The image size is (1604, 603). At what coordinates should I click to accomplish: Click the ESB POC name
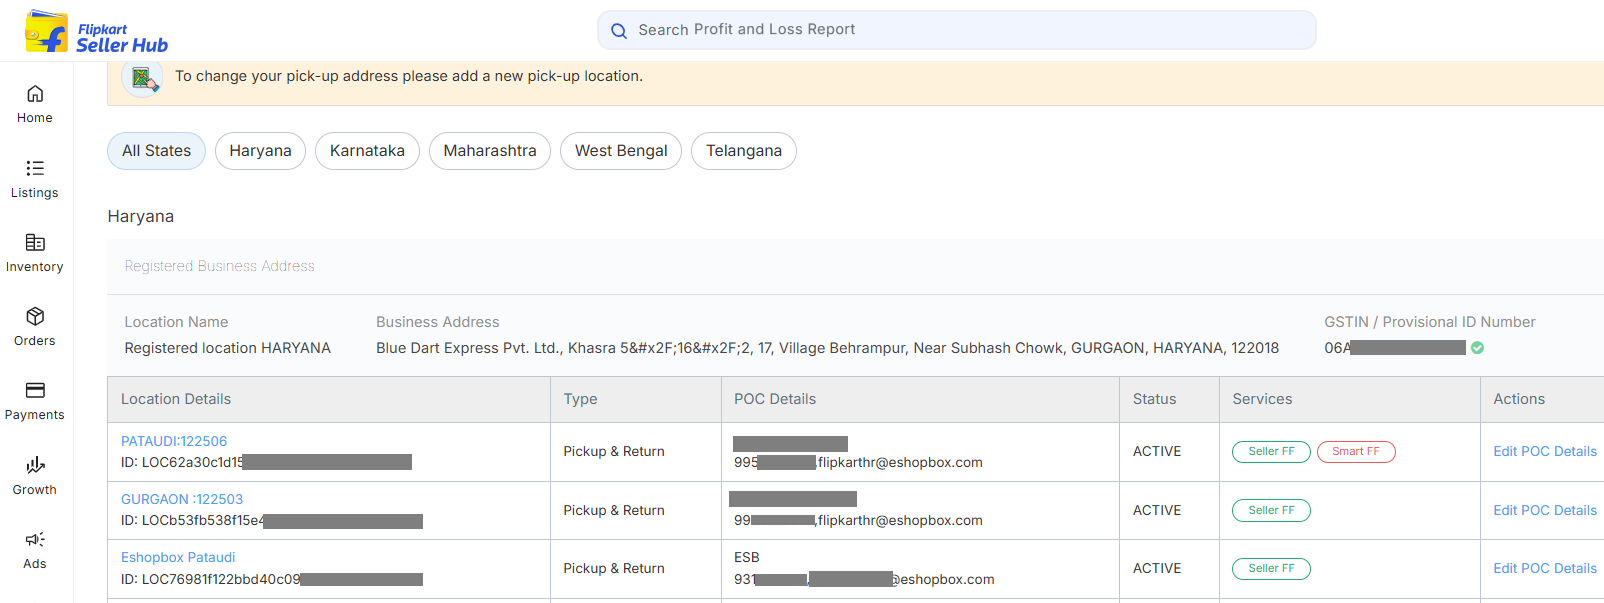[746, 557]
